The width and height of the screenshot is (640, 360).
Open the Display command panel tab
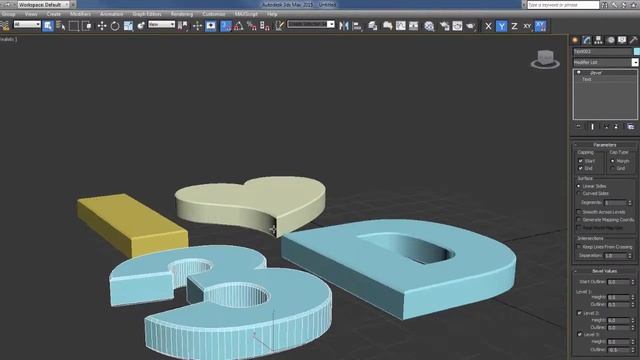pos(622,40)
